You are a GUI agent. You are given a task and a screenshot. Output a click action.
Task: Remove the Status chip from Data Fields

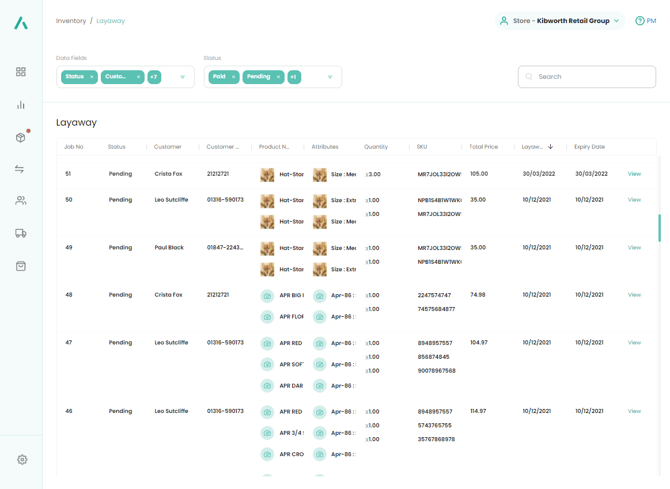[92, 77]
